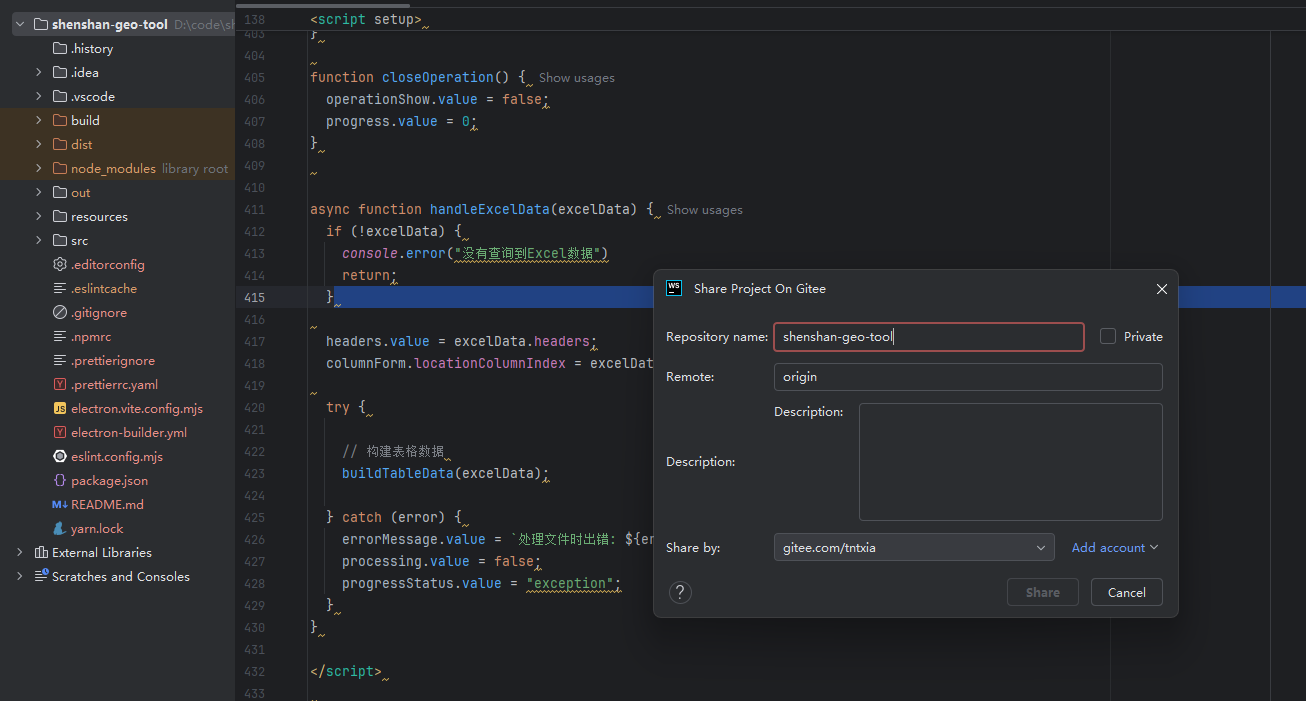Click the WebStorm icon in the Share dialog title

click(674, 288)
